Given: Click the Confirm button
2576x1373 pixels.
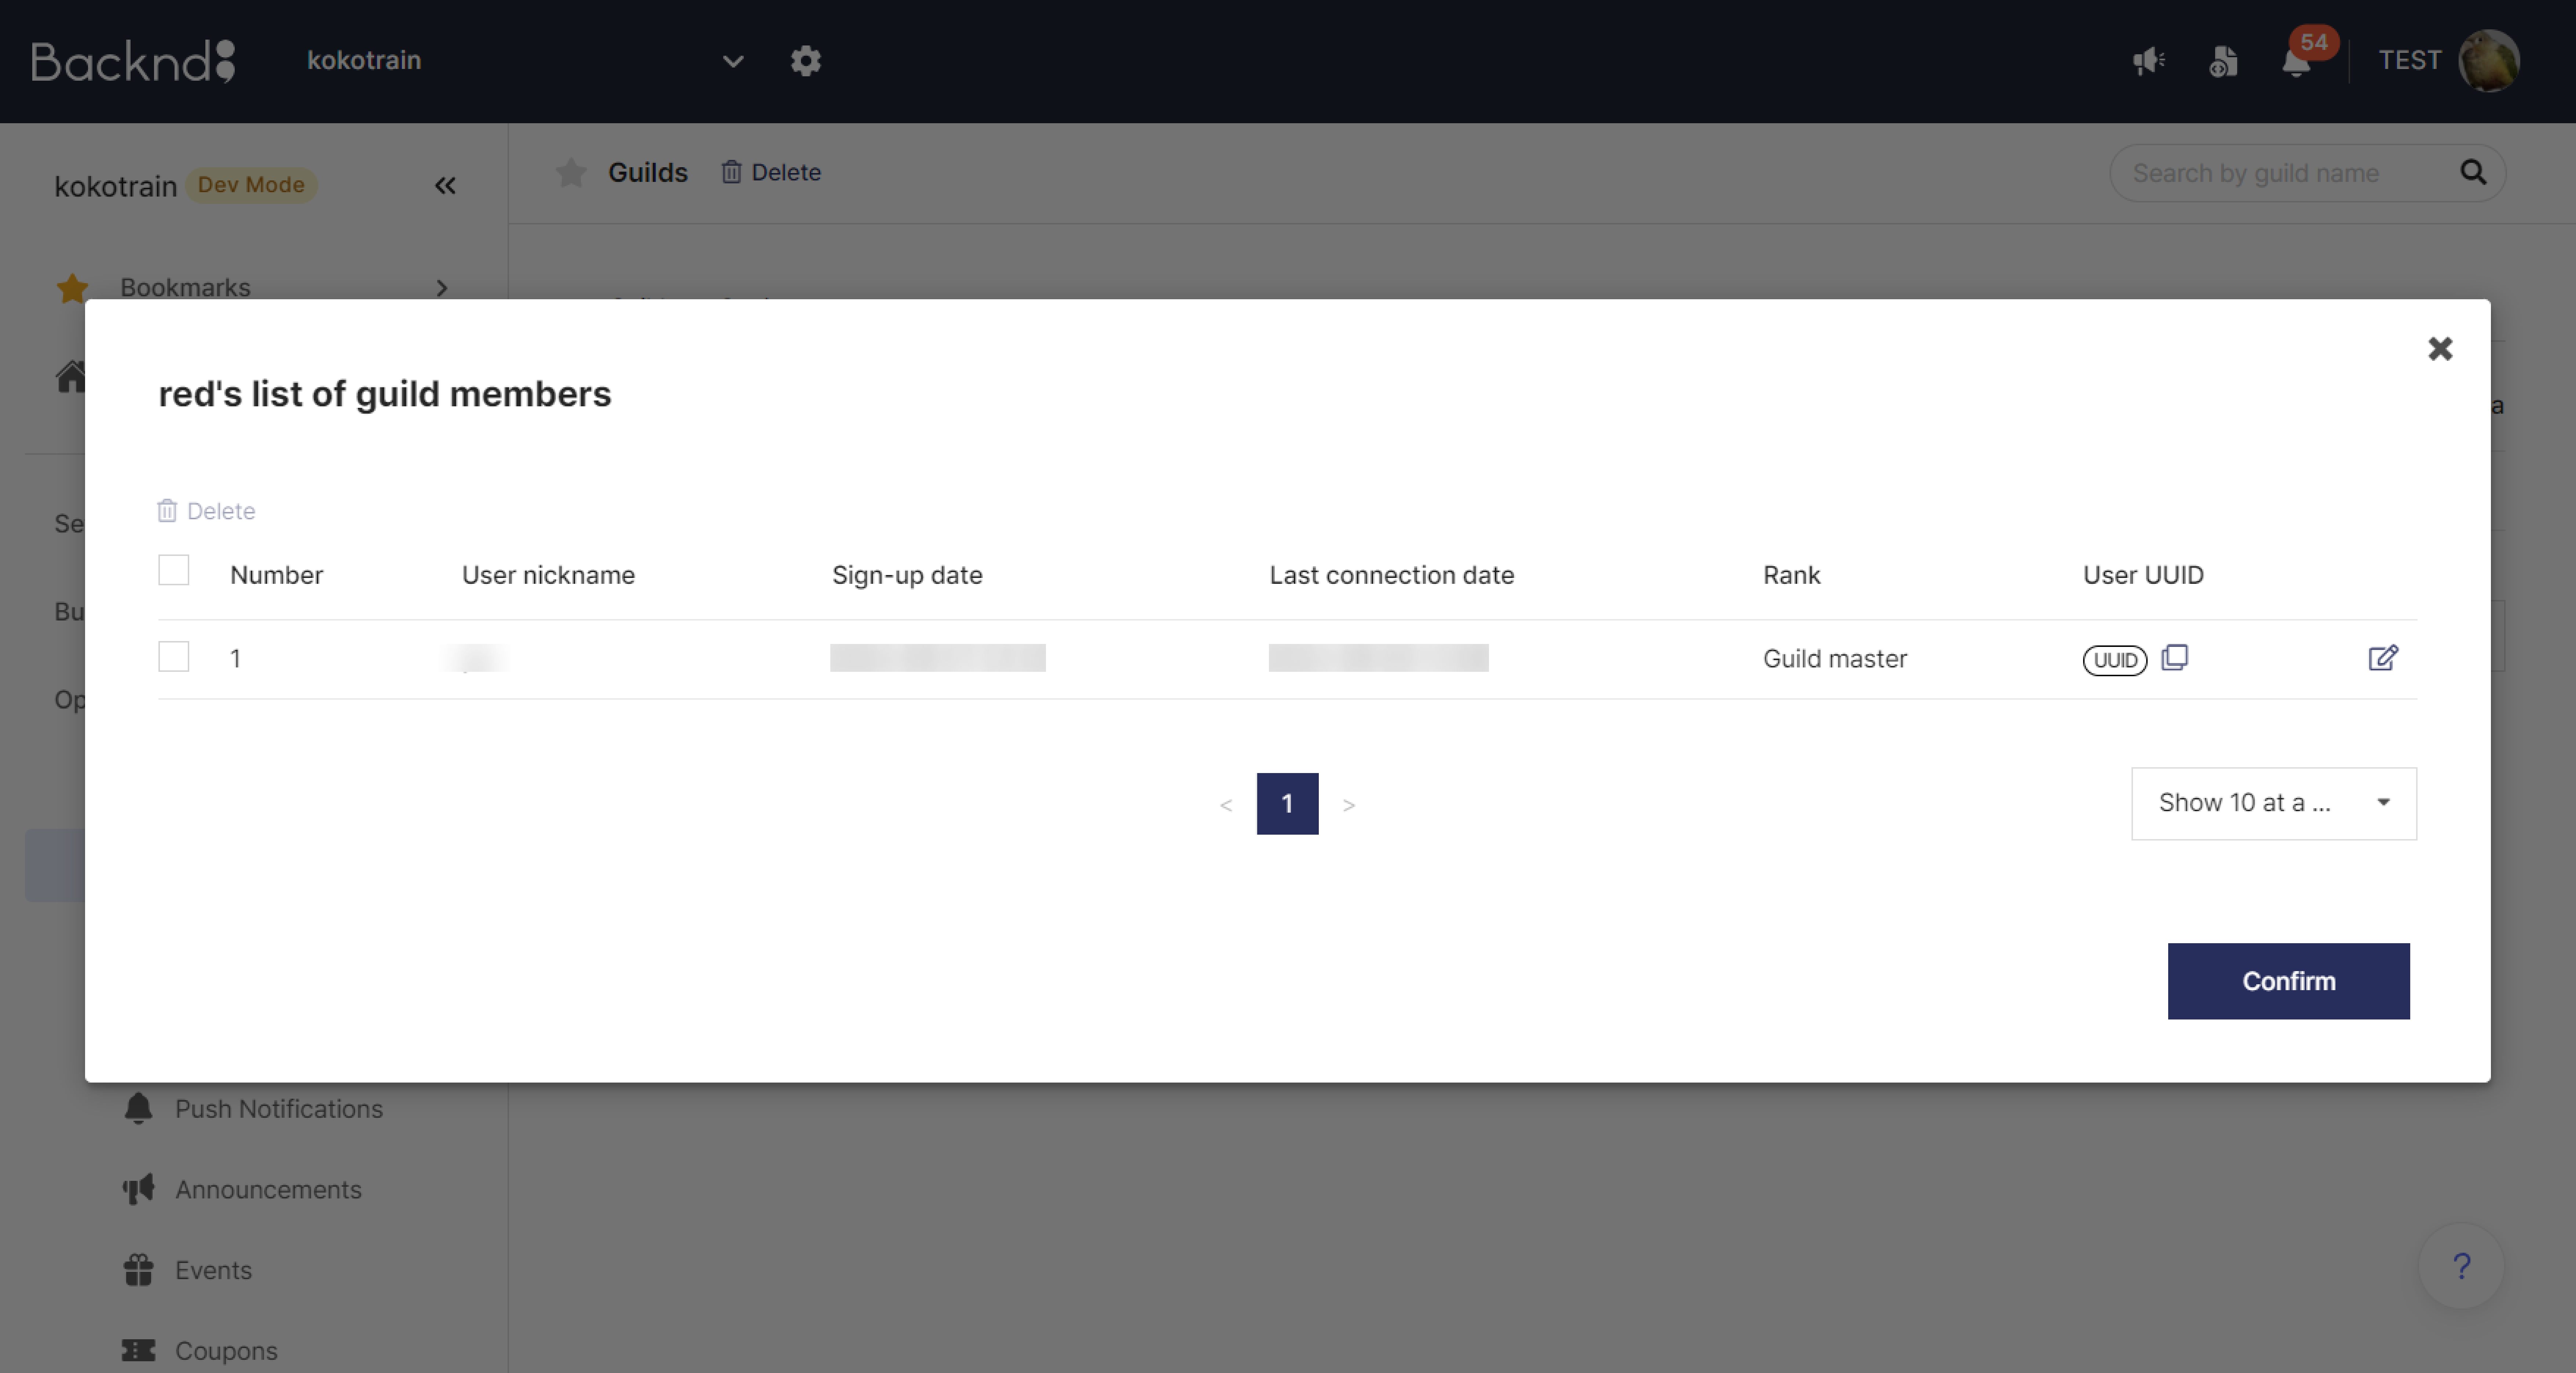Looking at the screenshot, I should (2288, 981).
